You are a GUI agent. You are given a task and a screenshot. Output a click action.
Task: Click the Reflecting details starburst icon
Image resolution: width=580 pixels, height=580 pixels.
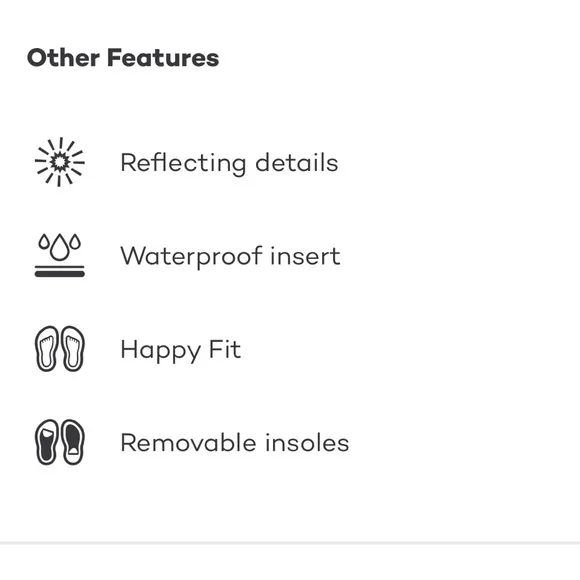tap(60, 162)
